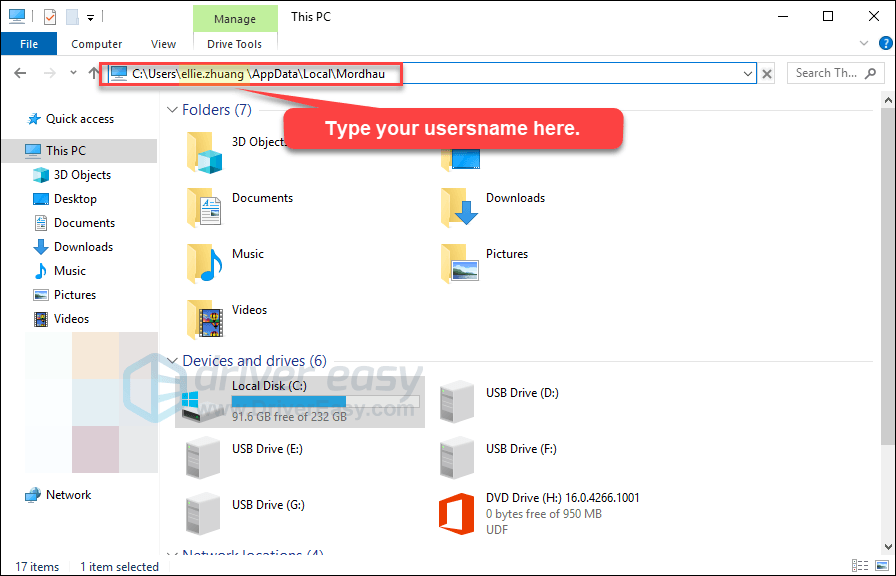
Task: Go up one level with the Up arrow
Action: (94, 73)
